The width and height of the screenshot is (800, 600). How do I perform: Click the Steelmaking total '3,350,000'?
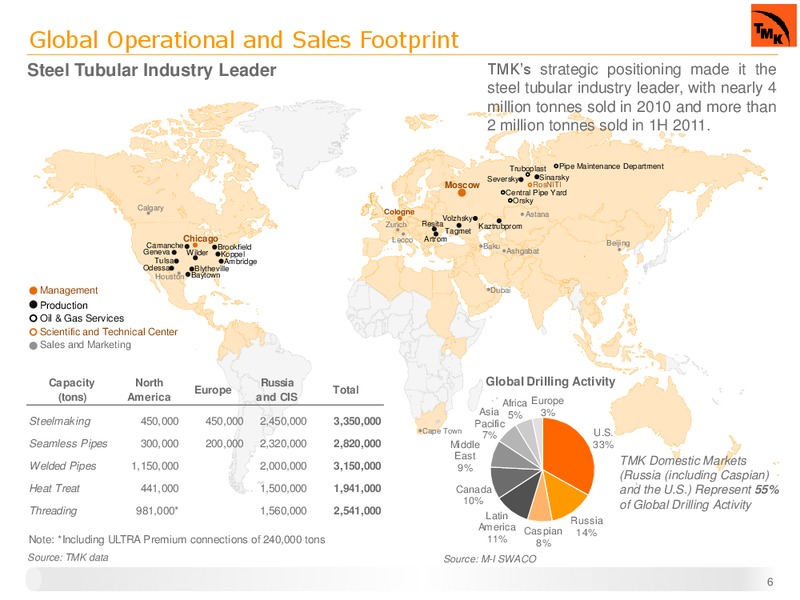pos(357,421)
